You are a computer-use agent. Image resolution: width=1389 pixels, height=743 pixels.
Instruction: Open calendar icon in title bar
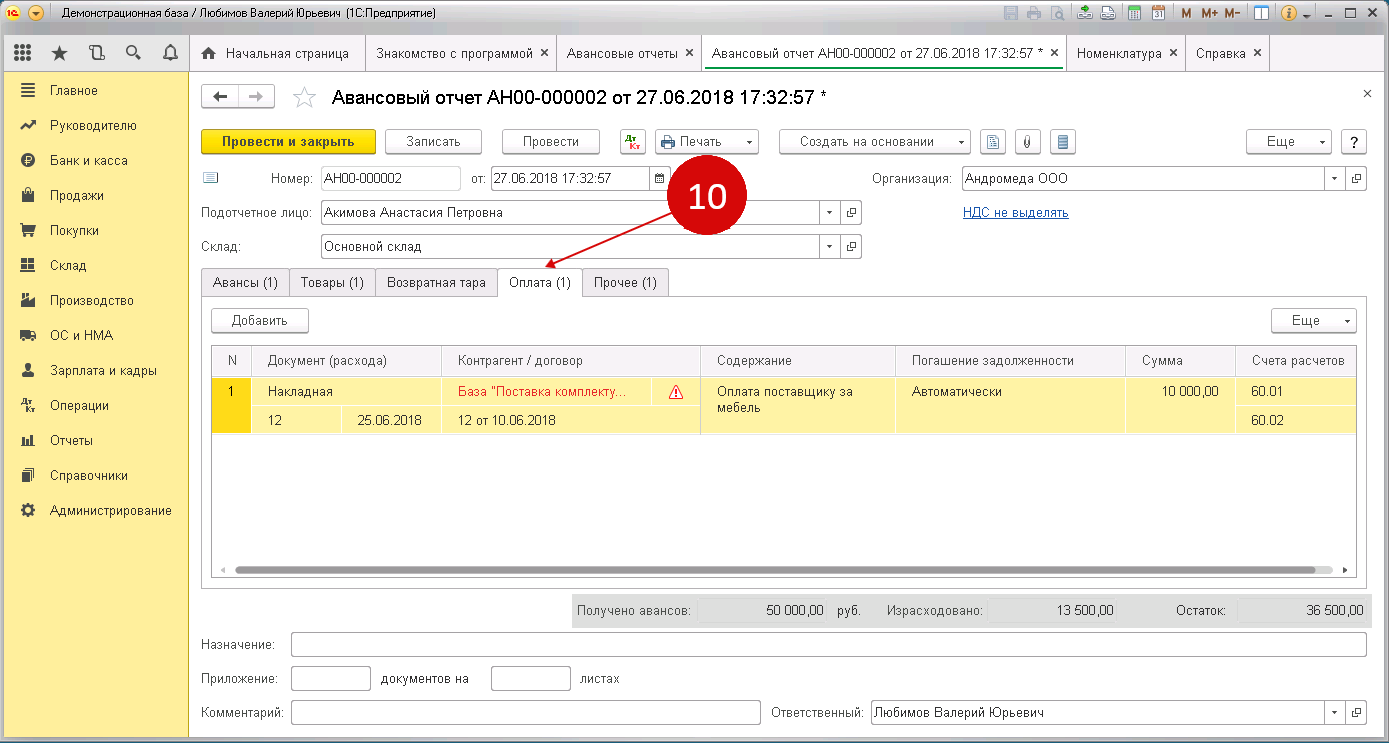point(1158,13)
